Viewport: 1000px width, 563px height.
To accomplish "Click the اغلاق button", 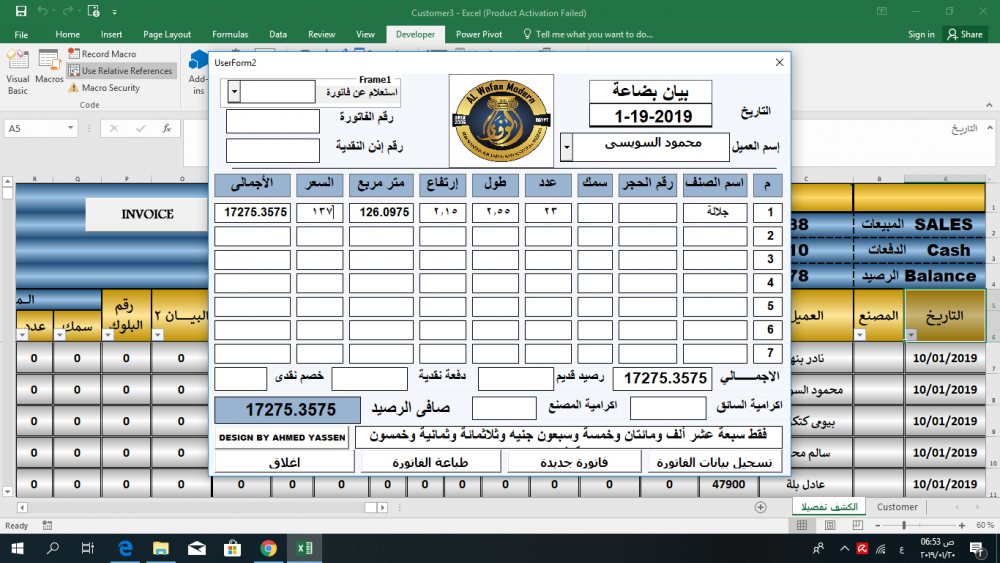I will pyautogui.click(x=284, y=462).
